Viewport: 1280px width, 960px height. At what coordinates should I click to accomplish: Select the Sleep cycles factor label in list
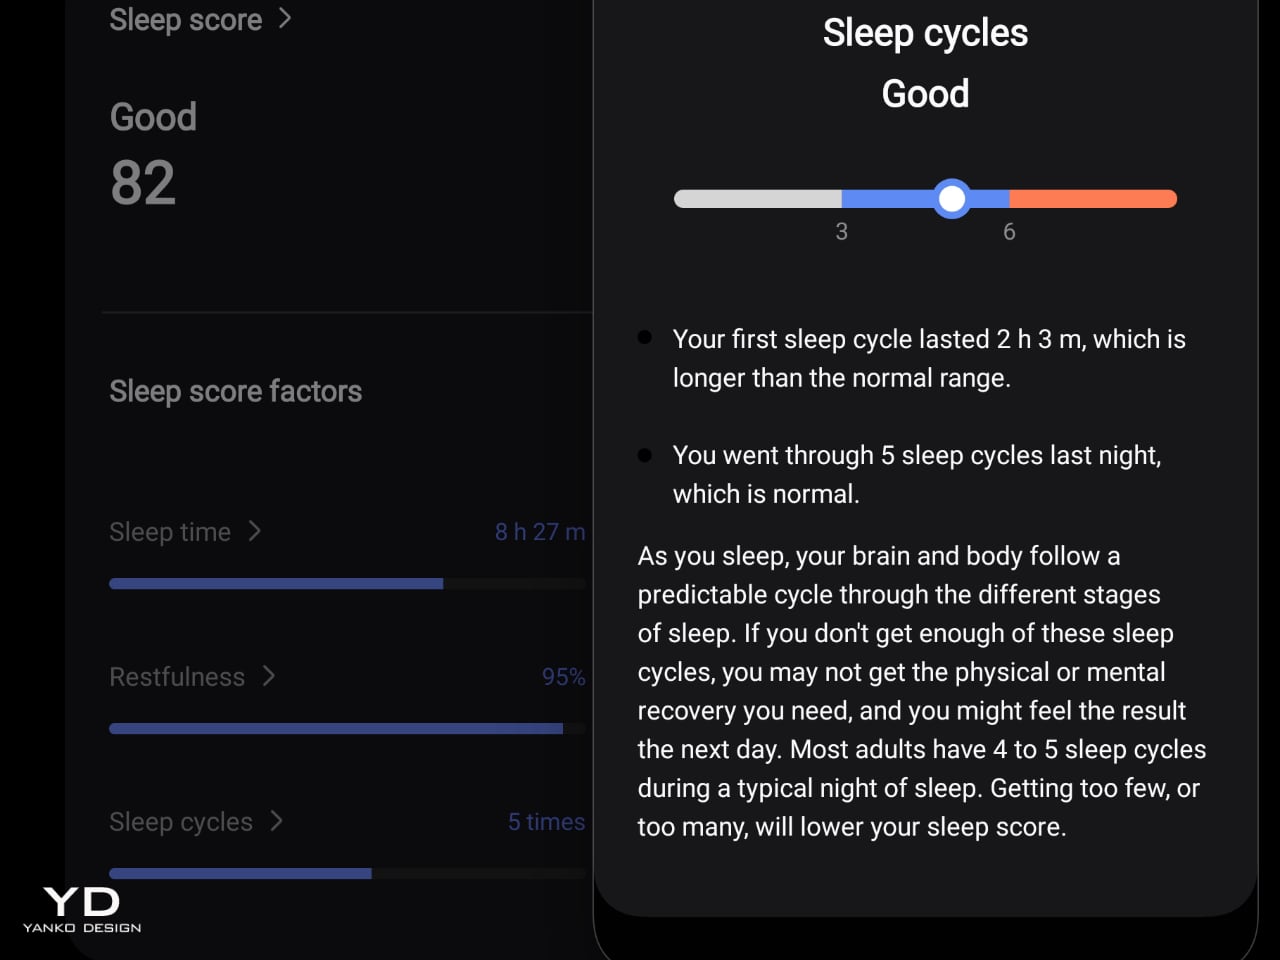pyautogui.click(x=181, y=822)
